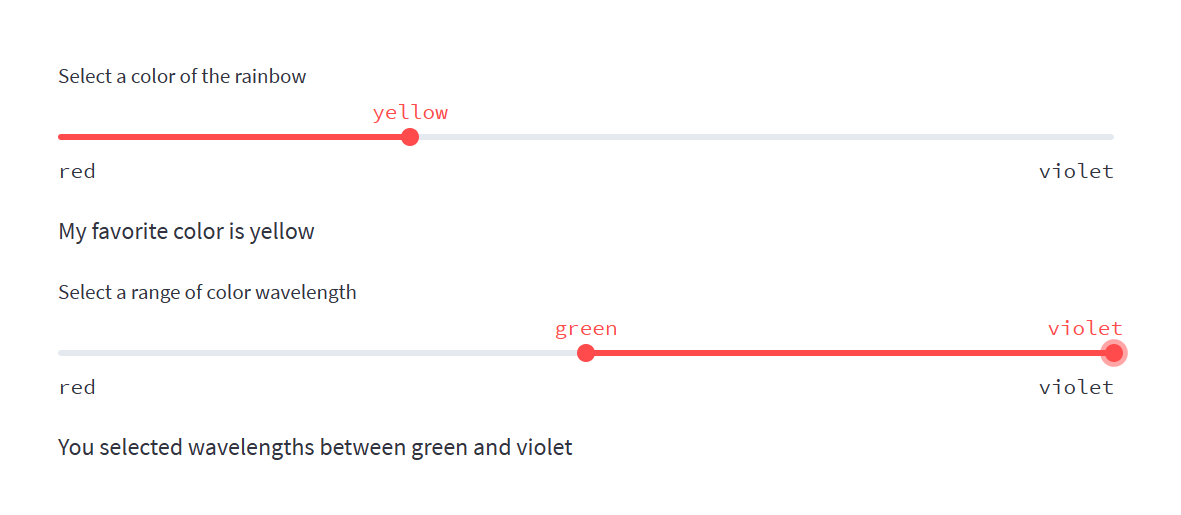Click the 'violet' maximum label under the wavelength slider
Viewport: 1181px width, 515px height.
[1076, 387]
